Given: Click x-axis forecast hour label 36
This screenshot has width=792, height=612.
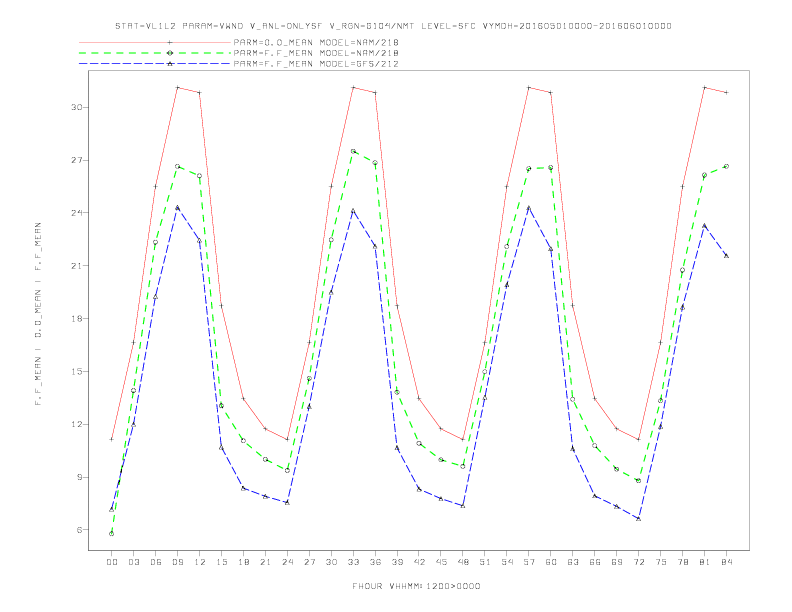Looking at the screenshot, I should (375, 562).
